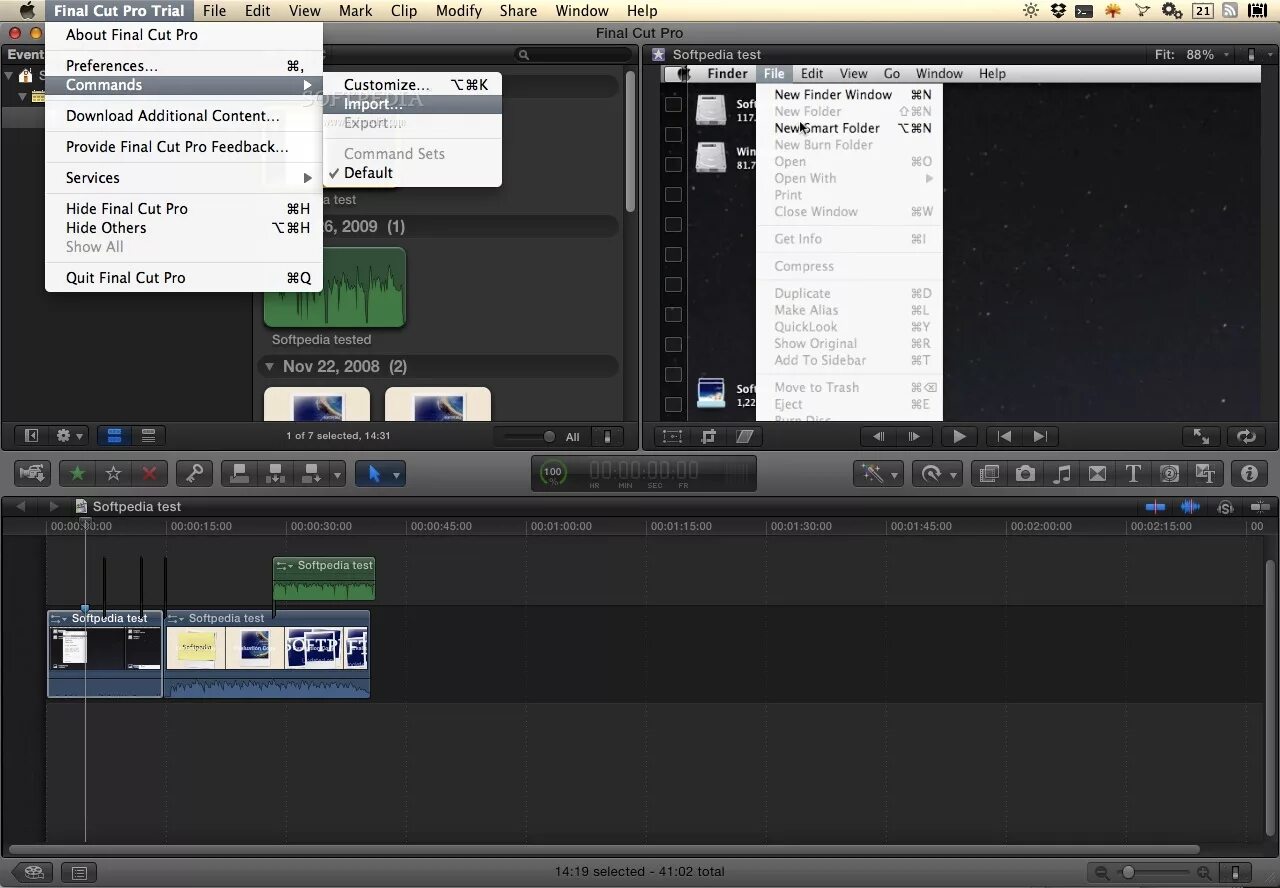This screenshot has width=1280, height=888.
Task: Choose Download Additional Content…
Action: 184,116
